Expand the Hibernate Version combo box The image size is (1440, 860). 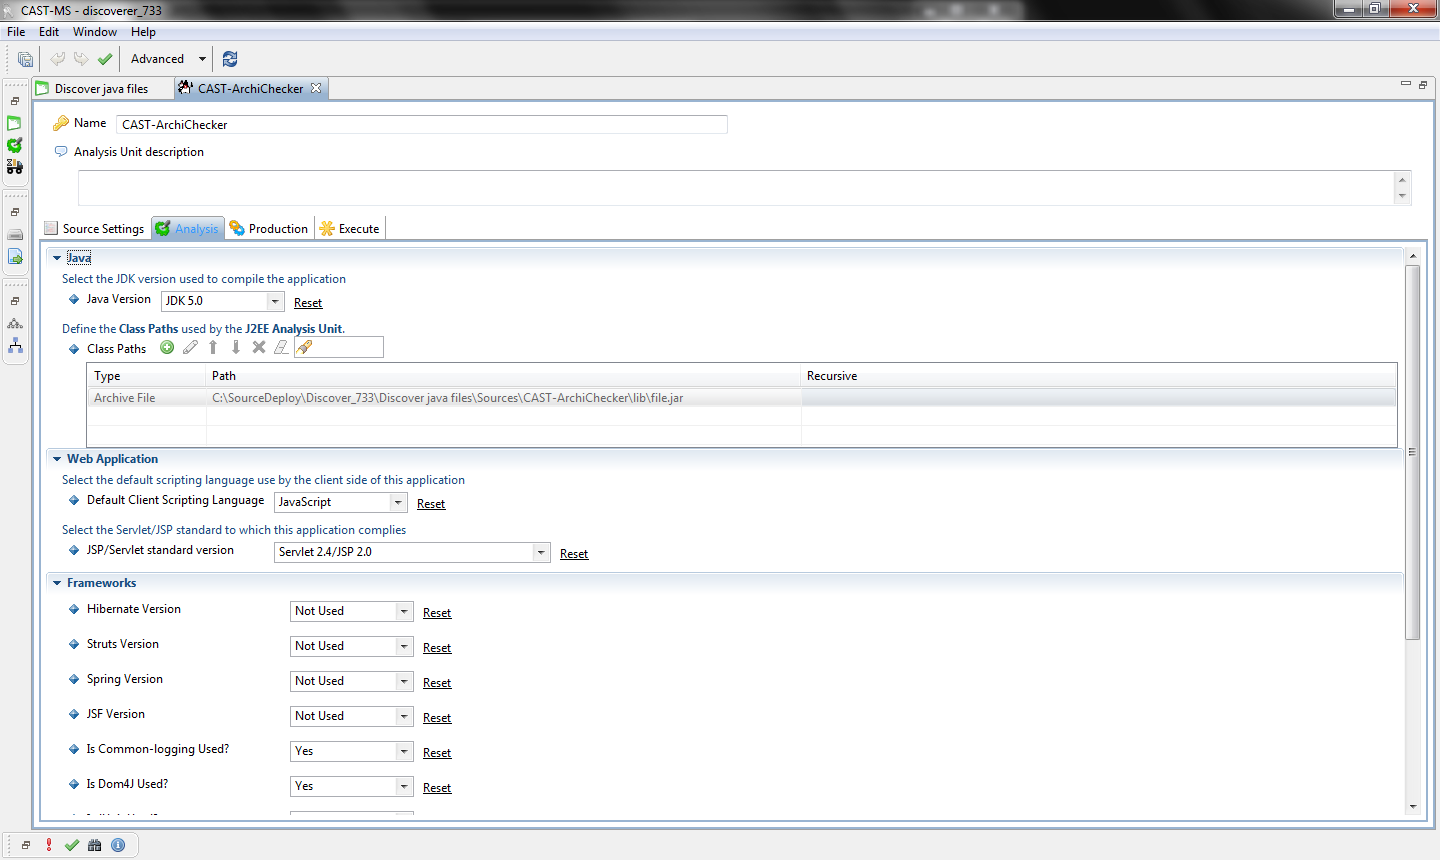point(404,611)
